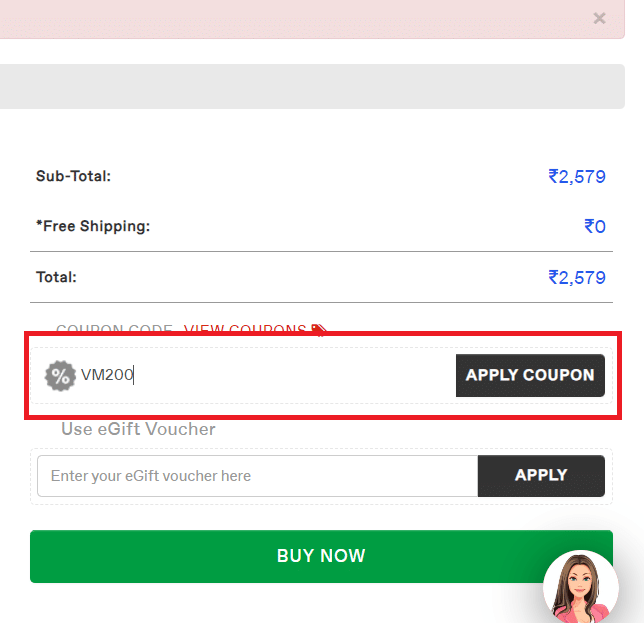The width and height of the screenshot is (644, 623).
Task: Click the Total amount ₹2,579
Action: [577, 277]
